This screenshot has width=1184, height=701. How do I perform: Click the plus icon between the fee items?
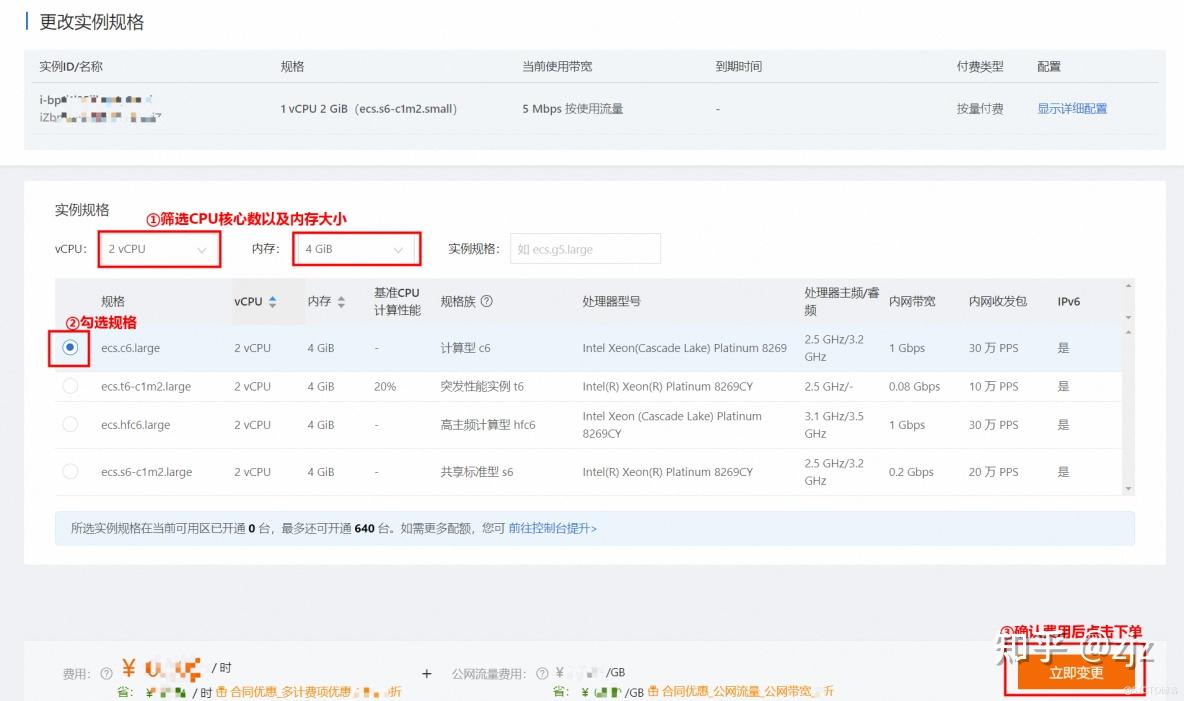coord(426,674)
